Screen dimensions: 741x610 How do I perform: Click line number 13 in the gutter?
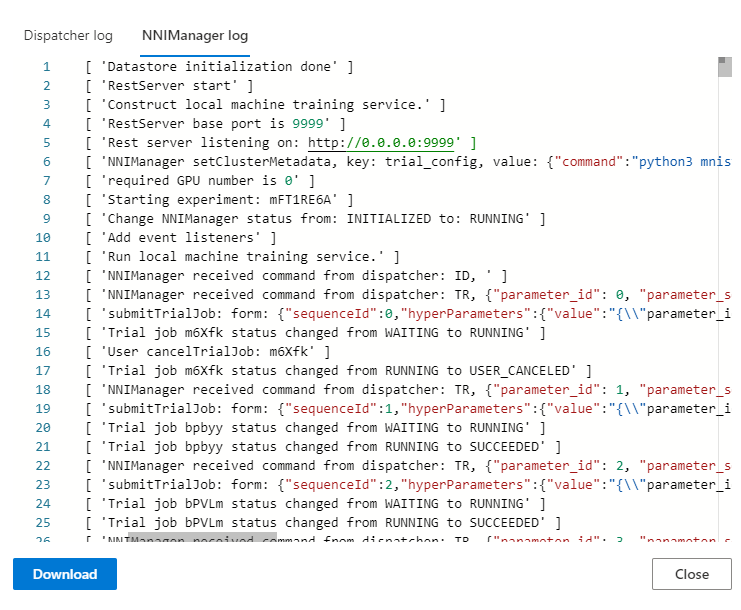(x=42, y=295)
